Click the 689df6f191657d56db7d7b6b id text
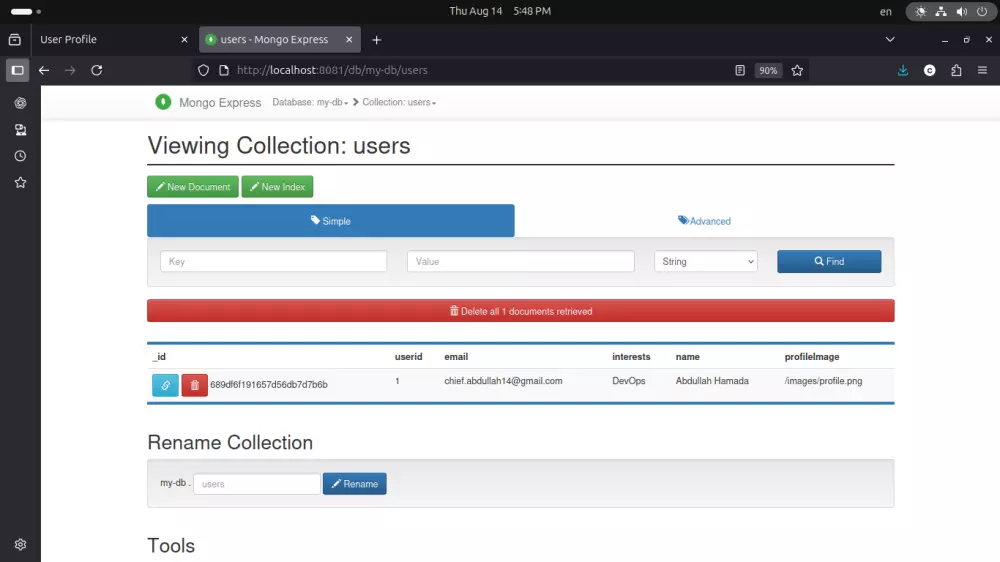 click(x=268, y=385)
